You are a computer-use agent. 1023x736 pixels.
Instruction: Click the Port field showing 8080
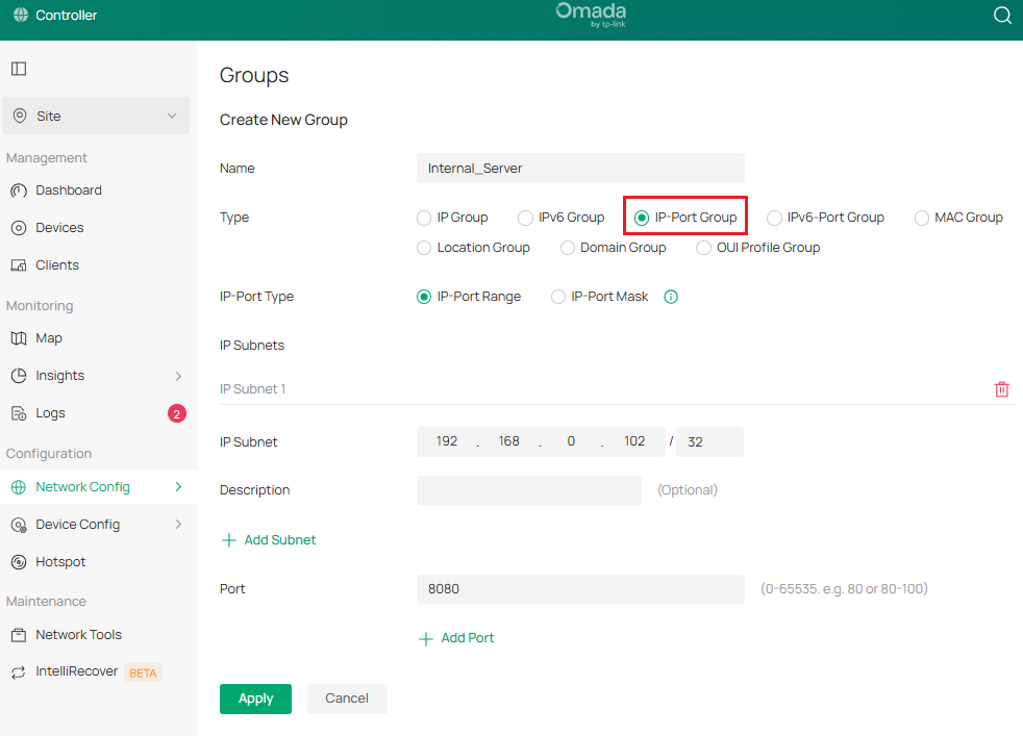coord(581,589)
